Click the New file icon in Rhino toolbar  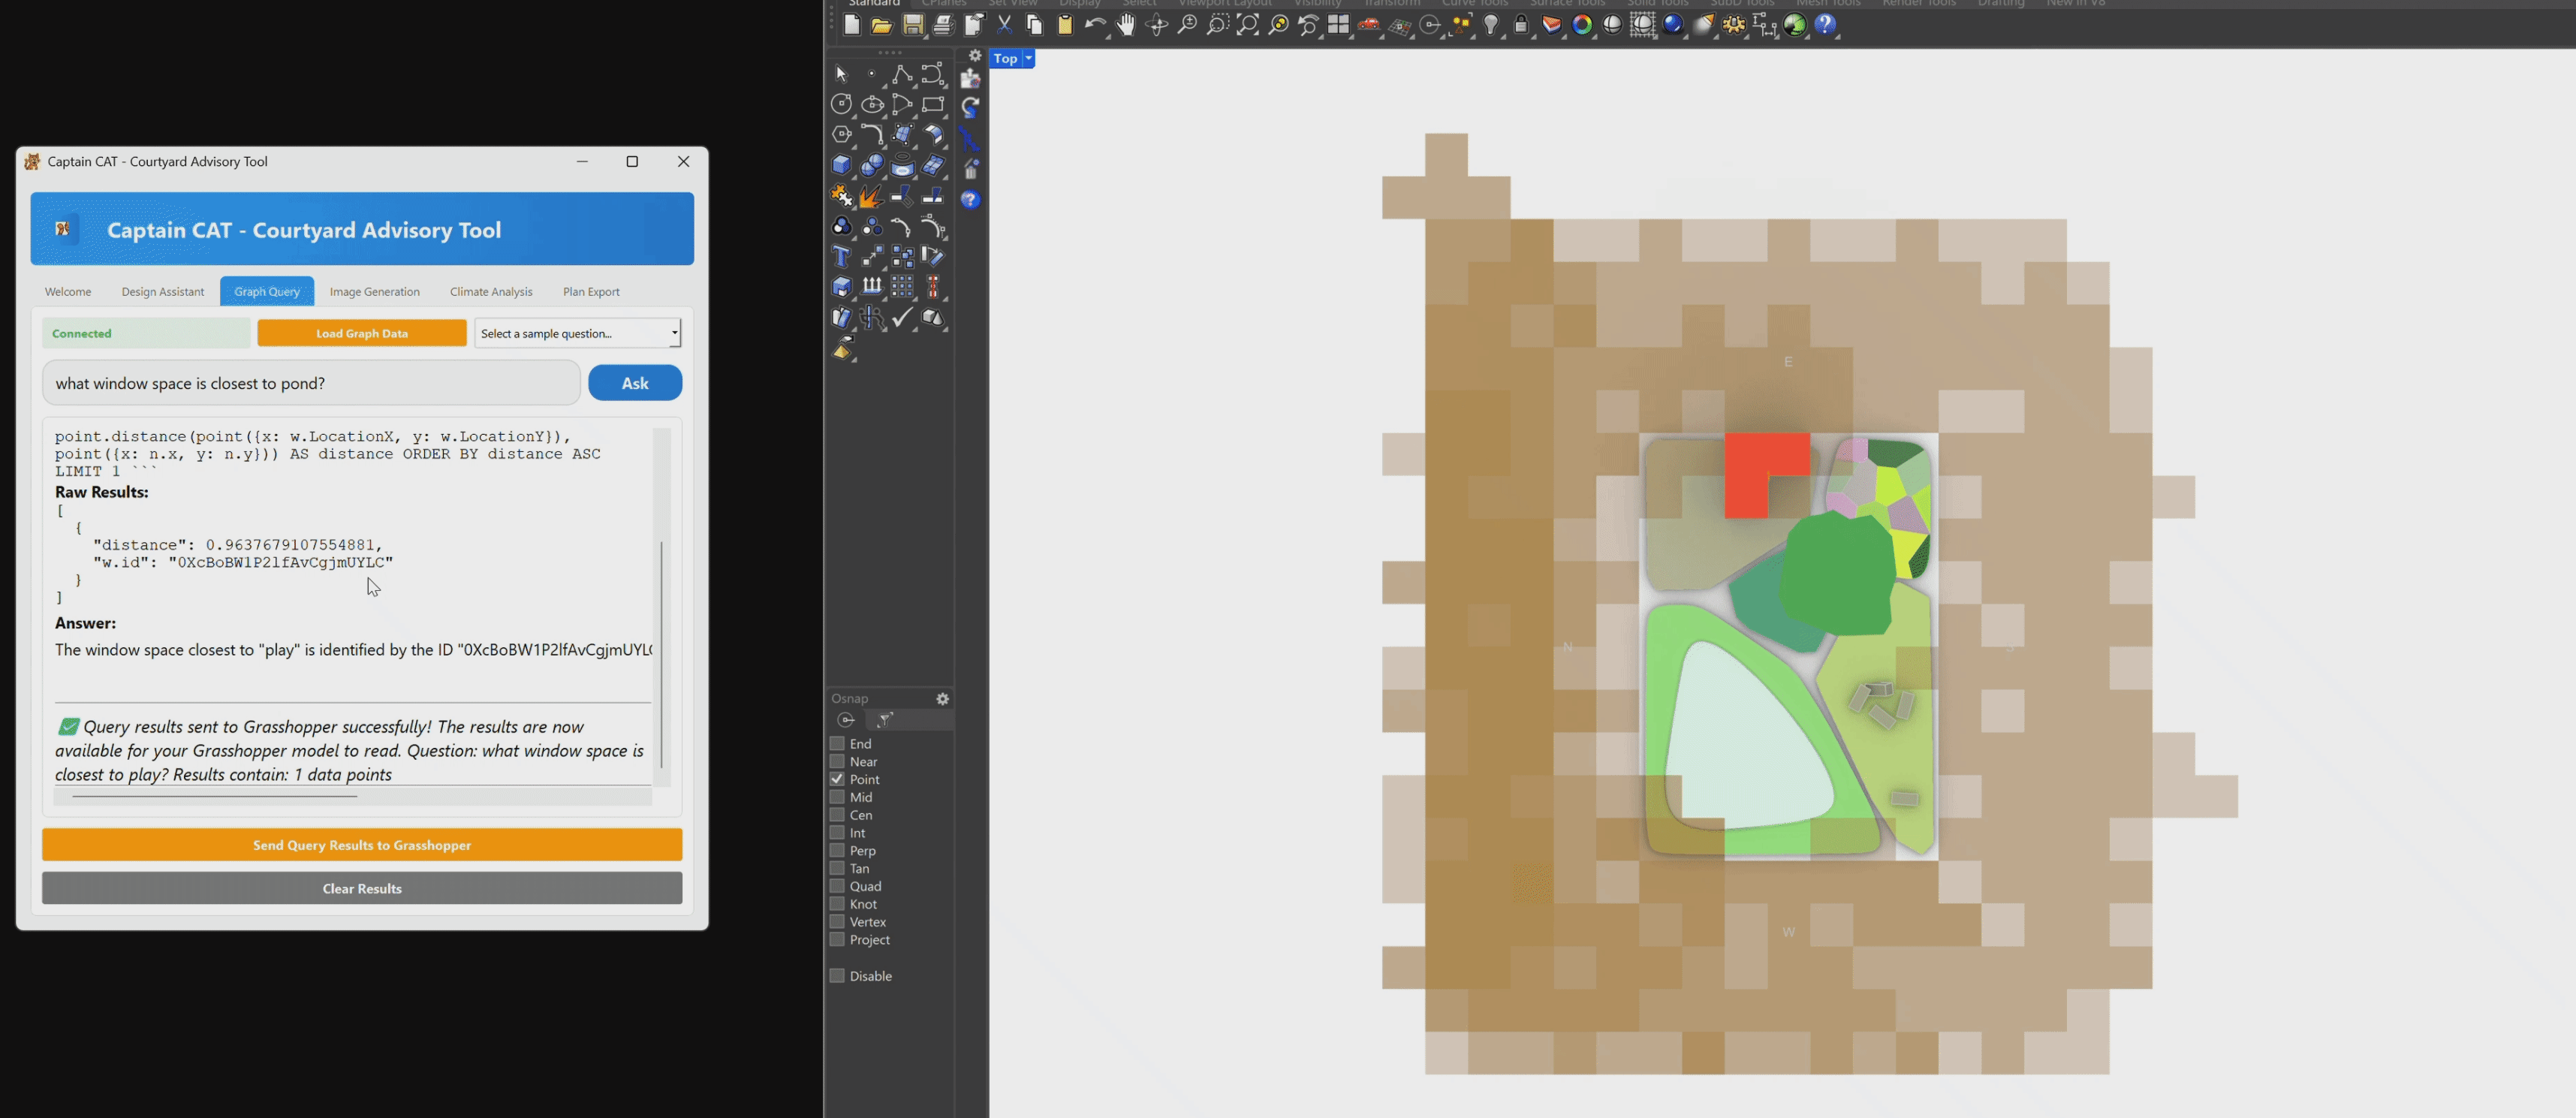pos(851,26)
